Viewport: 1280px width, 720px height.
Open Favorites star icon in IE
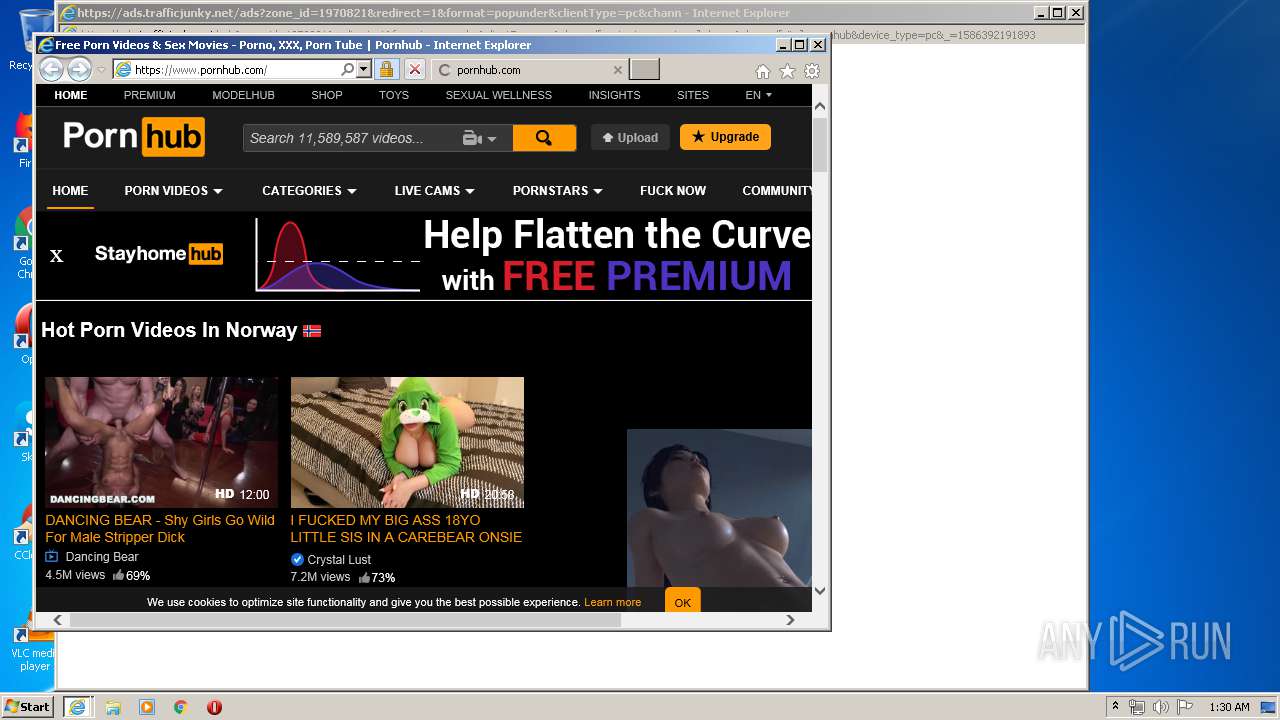tap(787, 71)
